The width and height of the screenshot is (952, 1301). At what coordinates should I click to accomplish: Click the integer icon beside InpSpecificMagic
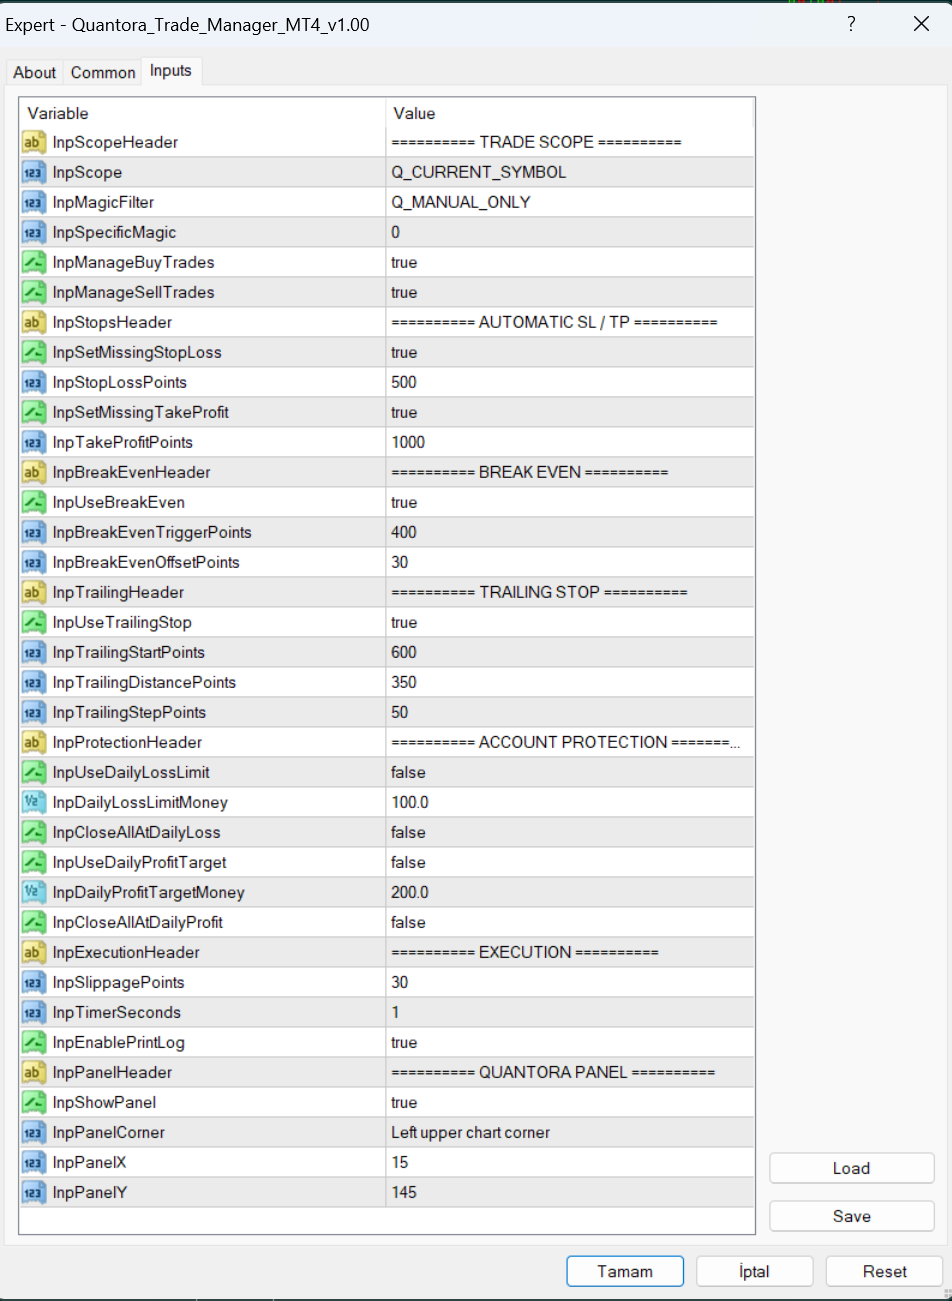(x=34, y=232)
